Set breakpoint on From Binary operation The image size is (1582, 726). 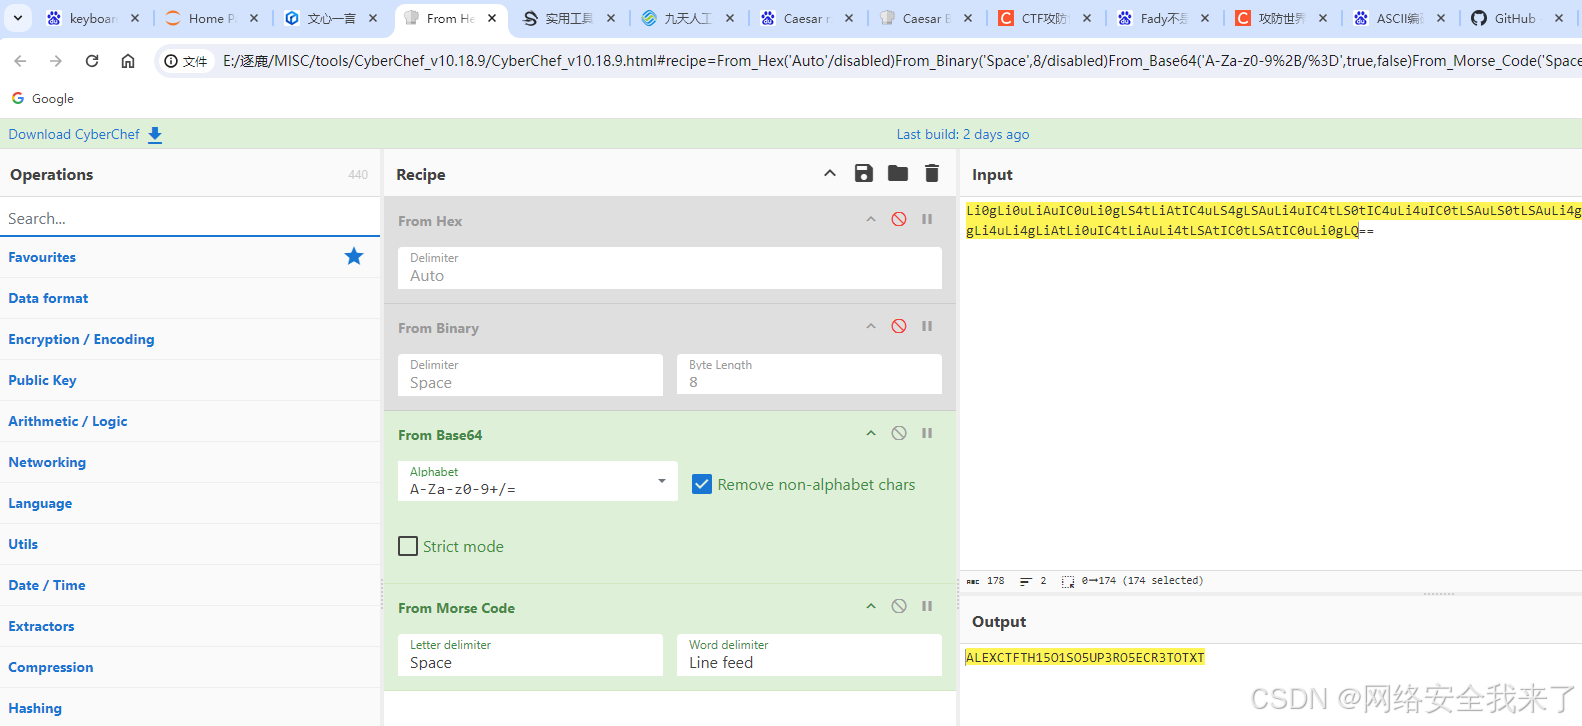tap(927, 326)
